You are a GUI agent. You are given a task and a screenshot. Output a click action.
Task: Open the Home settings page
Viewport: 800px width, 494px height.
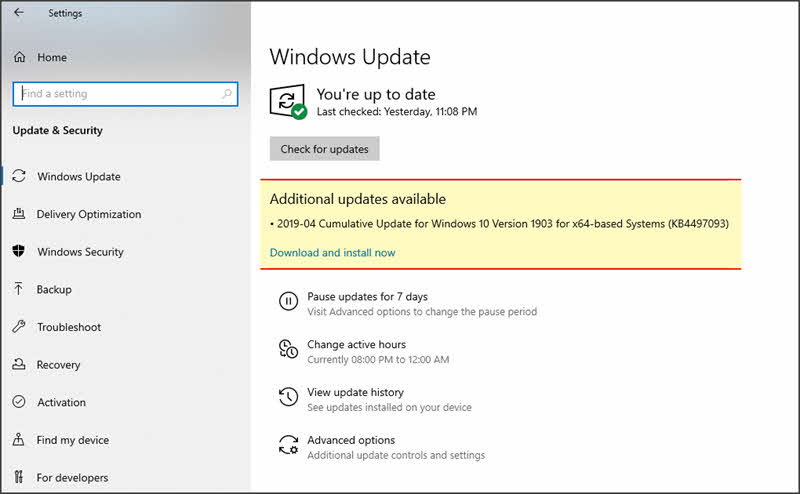coord(52,57)
